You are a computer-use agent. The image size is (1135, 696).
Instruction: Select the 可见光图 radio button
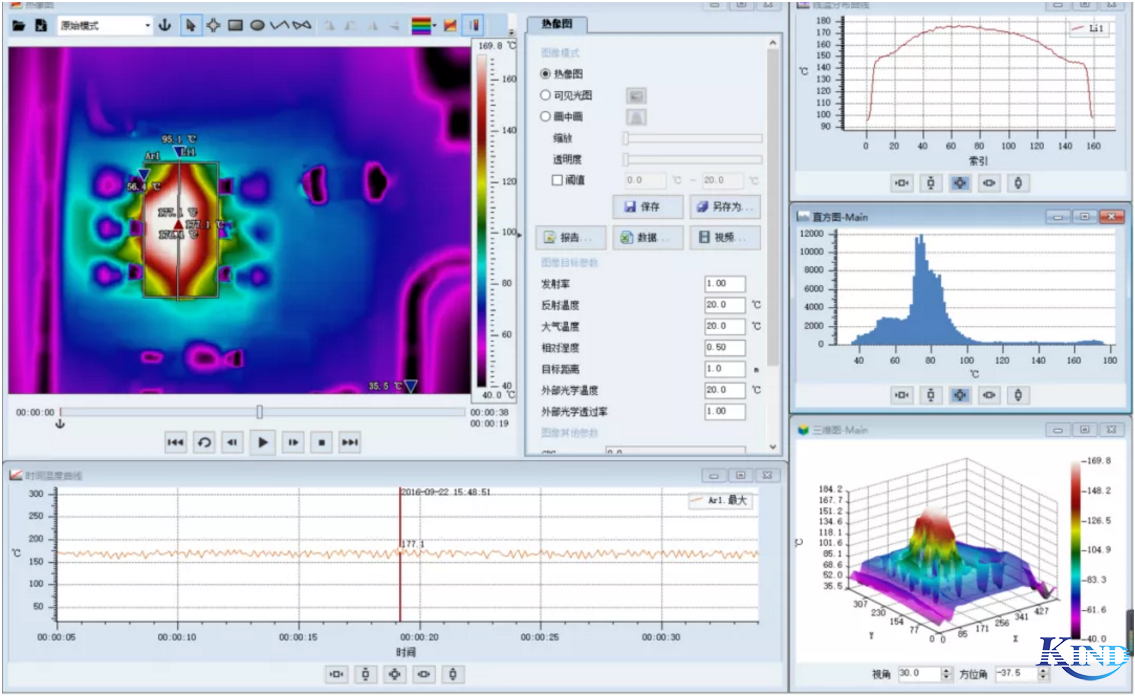pos(545,95)
